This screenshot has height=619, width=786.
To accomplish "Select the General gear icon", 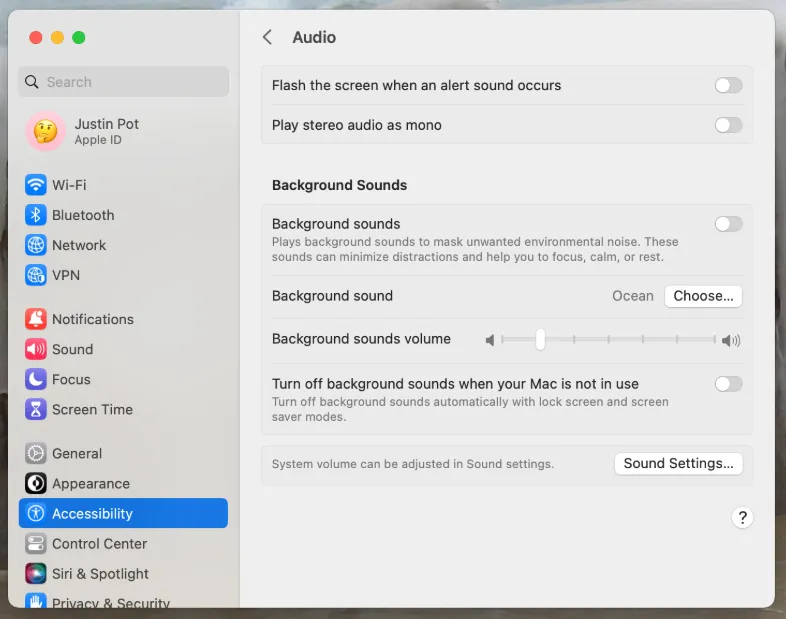I will pos(36,454).
